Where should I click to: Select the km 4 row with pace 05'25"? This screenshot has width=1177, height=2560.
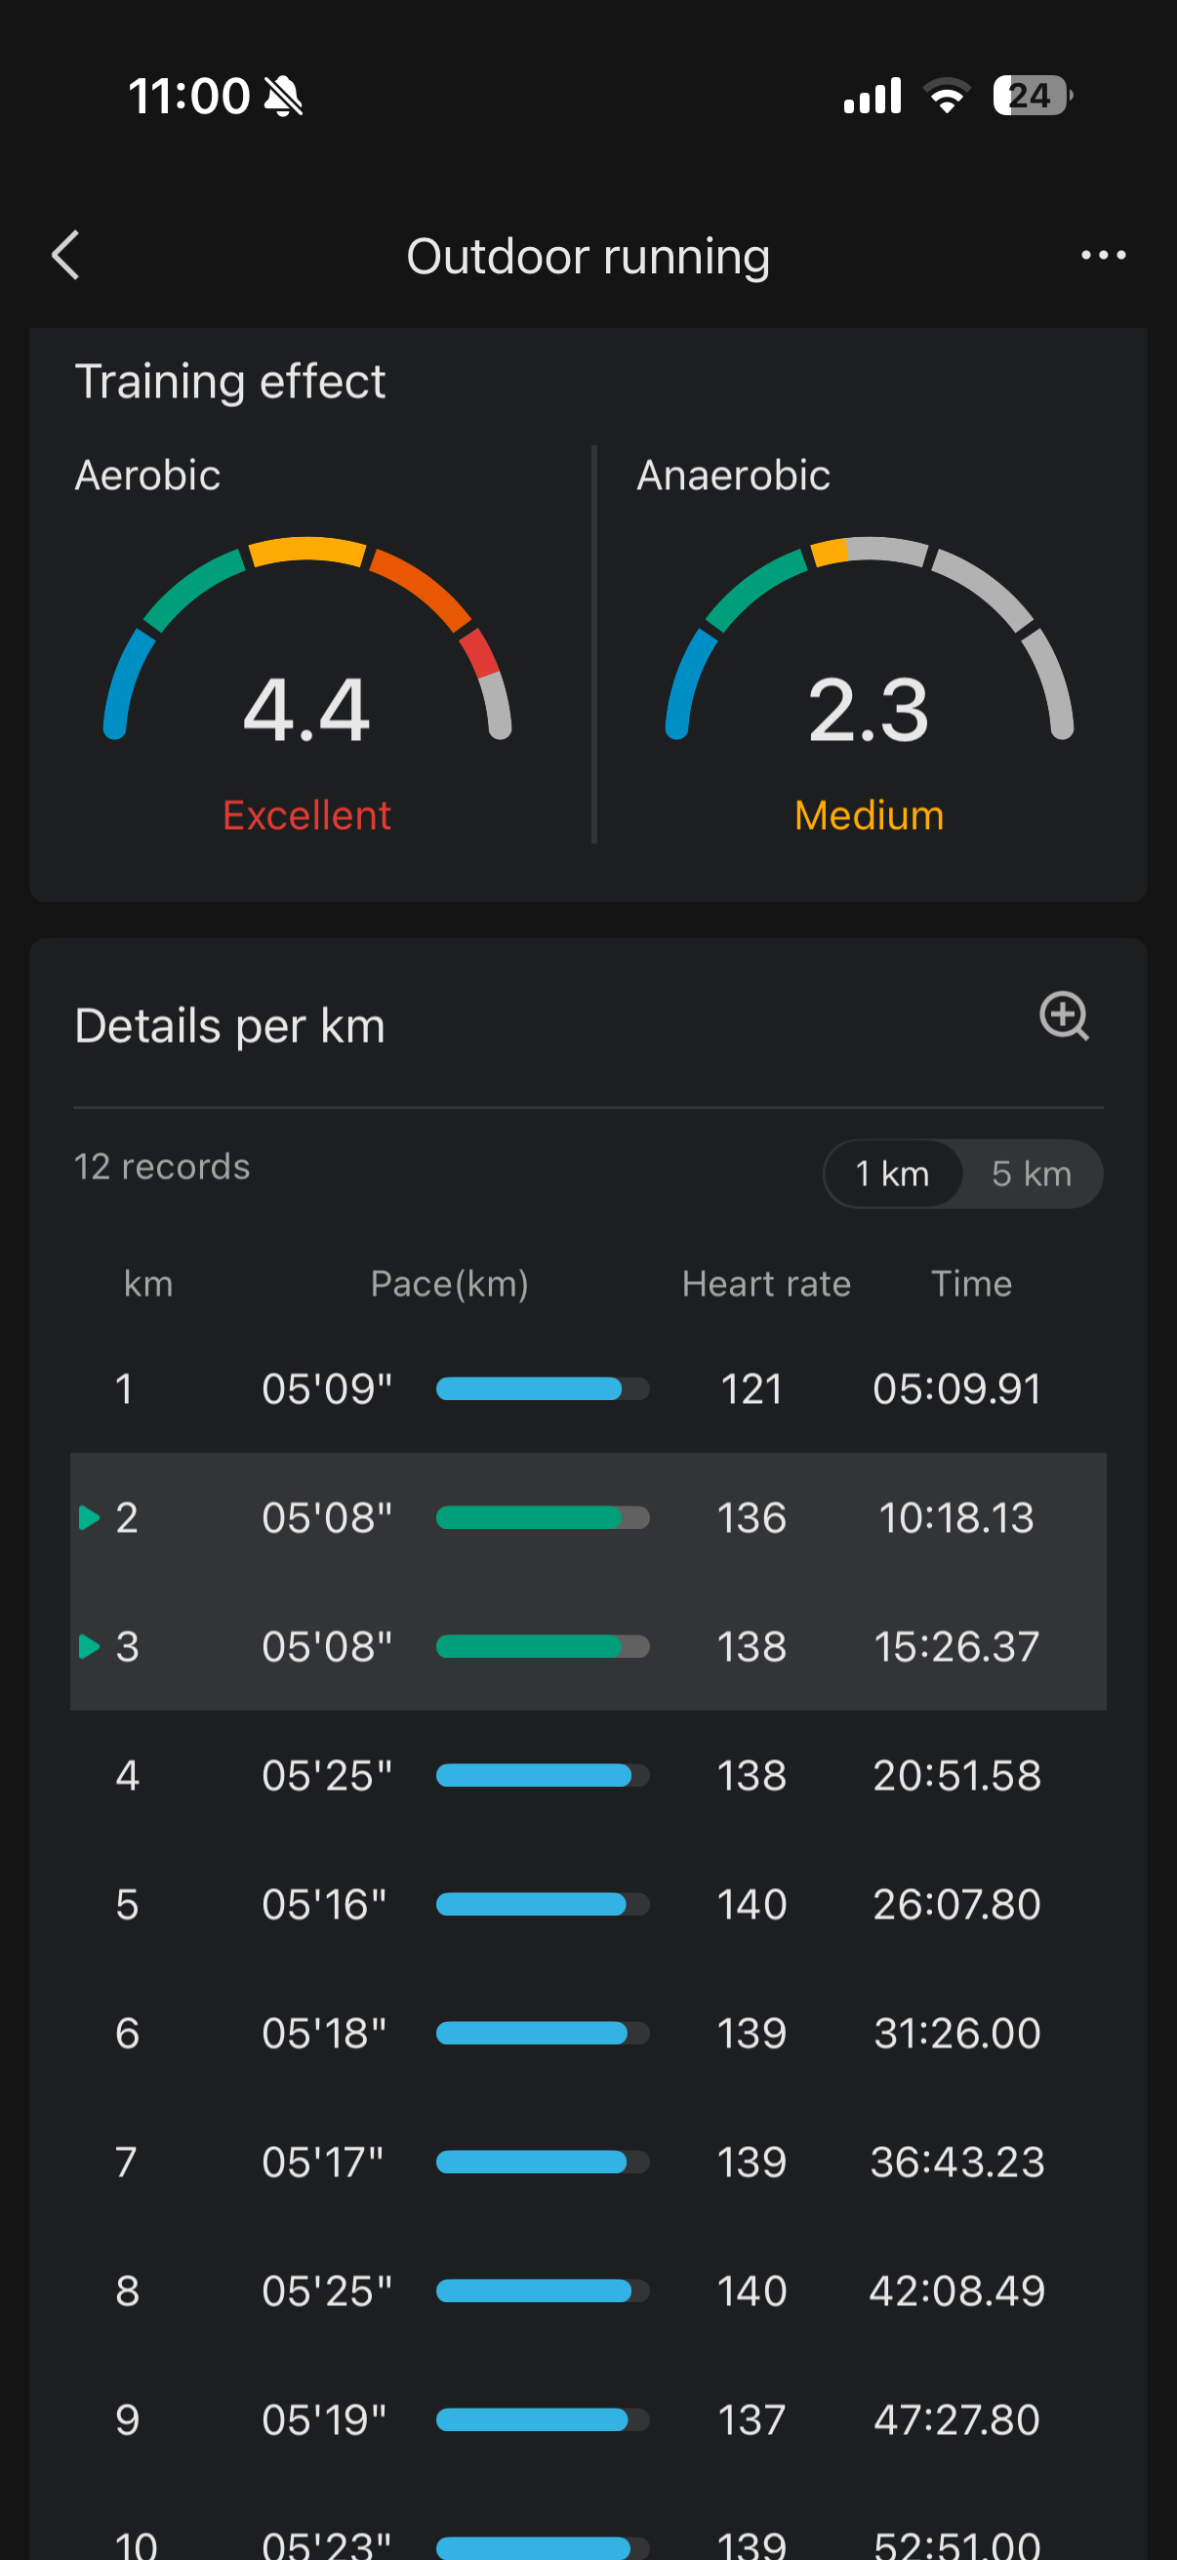coord(588,1776)
